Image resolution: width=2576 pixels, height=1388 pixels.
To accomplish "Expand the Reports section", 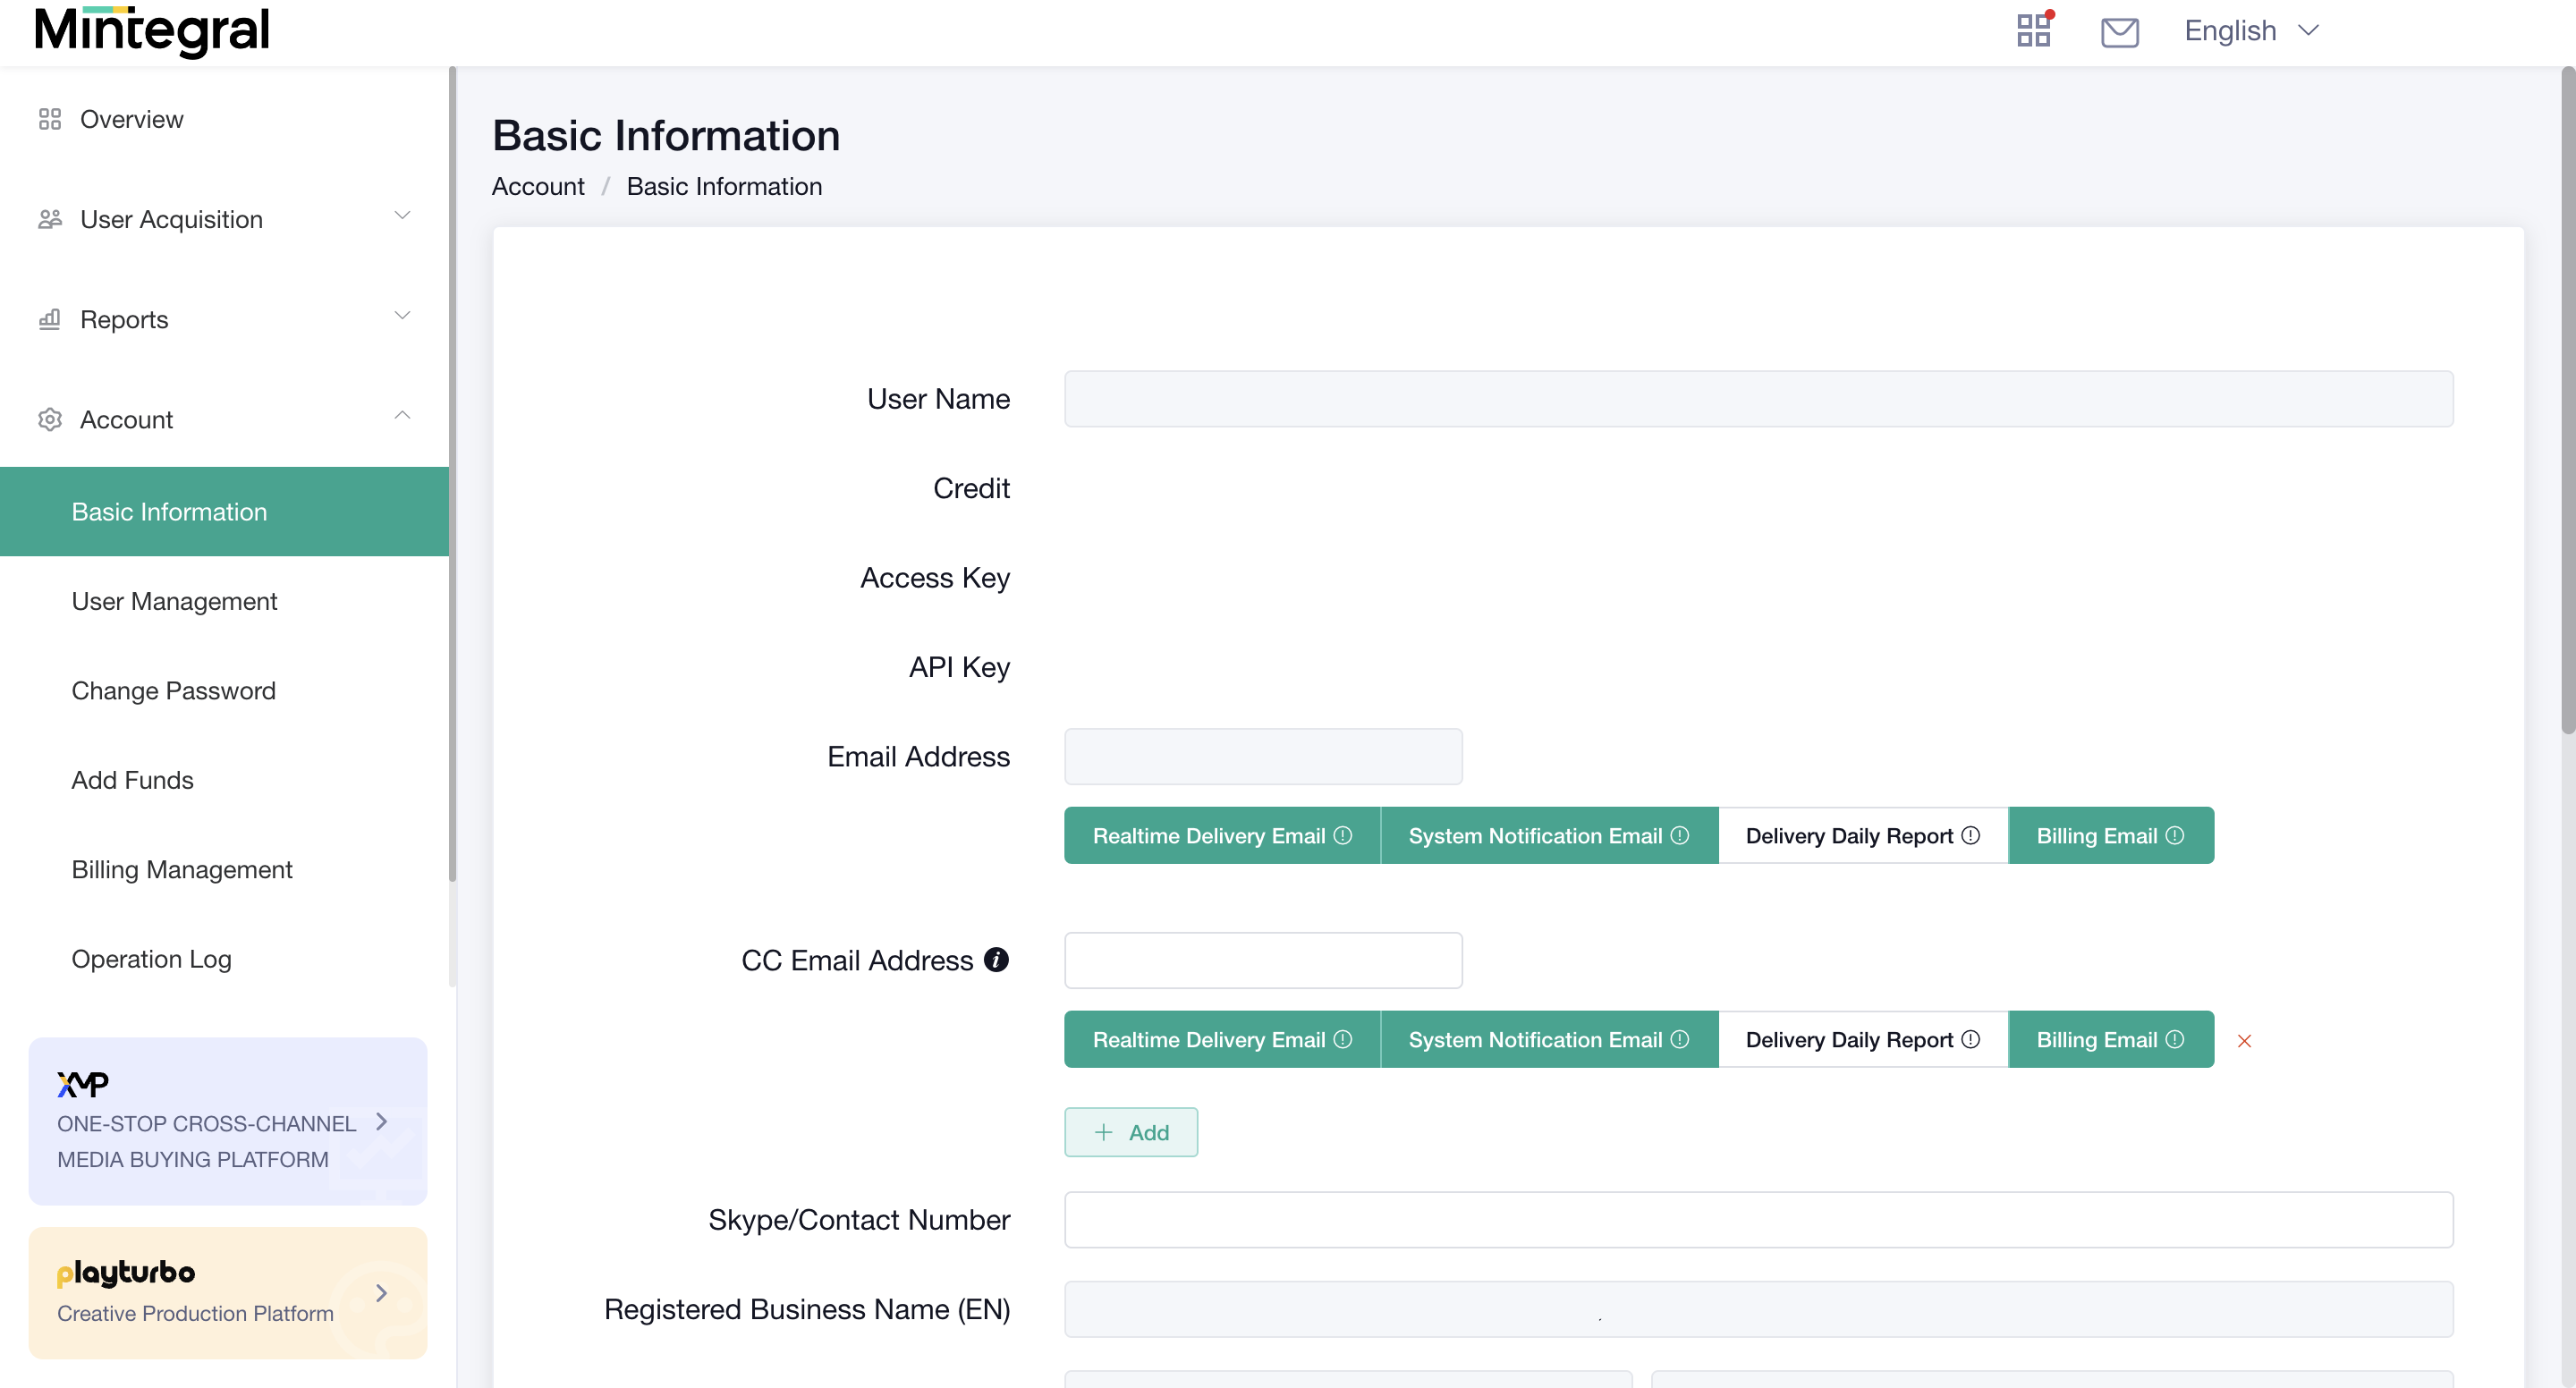I will point(402,315).
